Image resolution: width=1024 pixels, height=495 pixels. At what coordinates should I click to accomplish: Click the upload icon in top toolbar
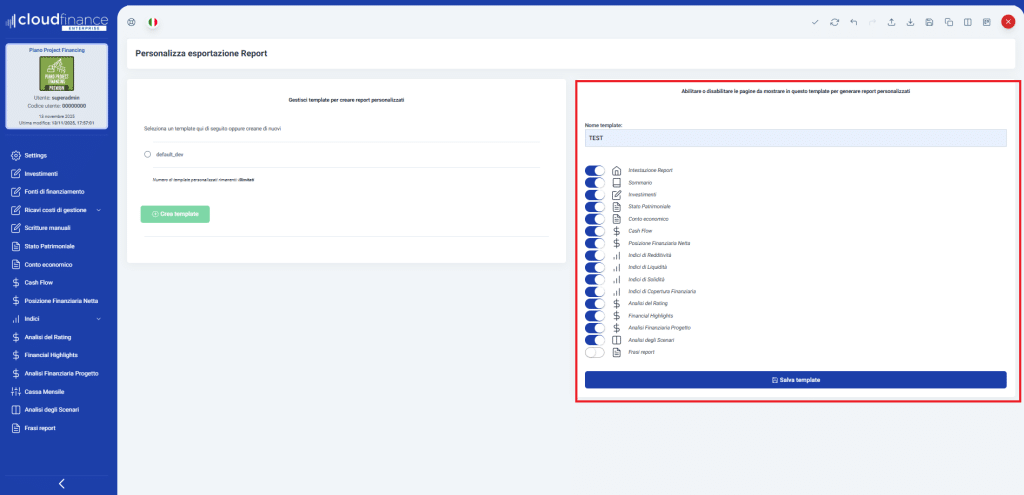click(x=891, y=21)
